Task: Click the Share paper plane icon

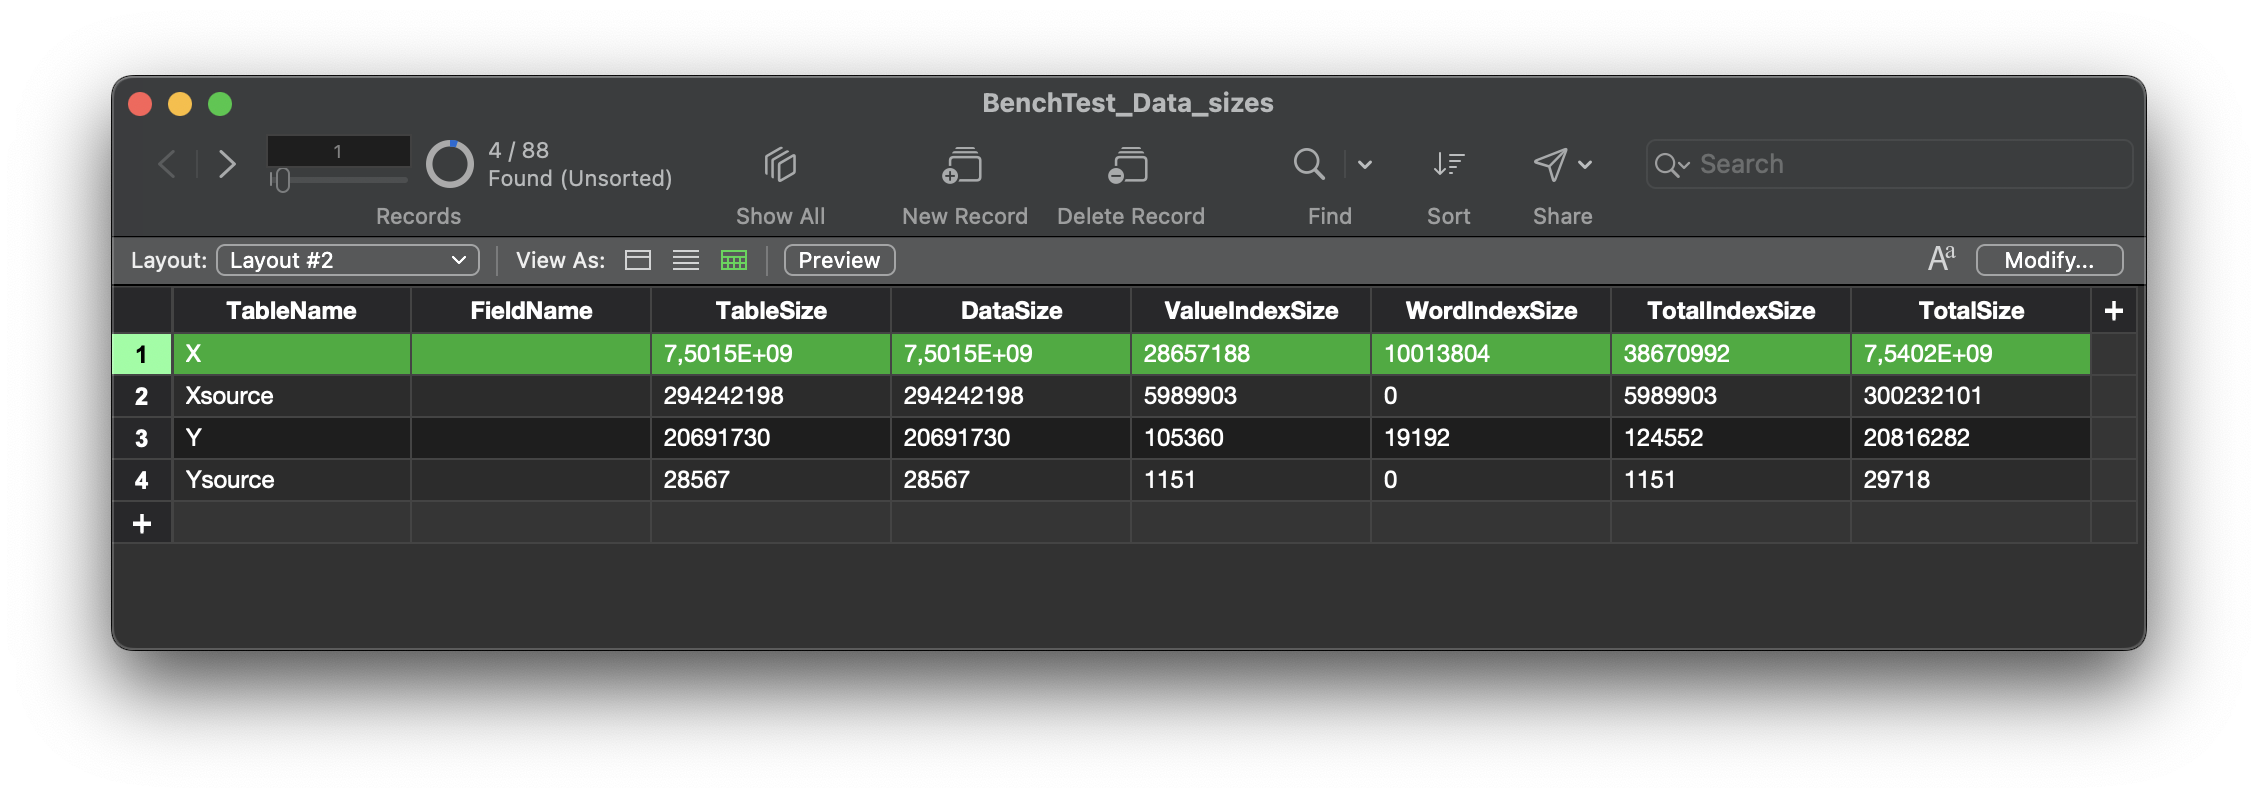Action: tap(1550, 164)
